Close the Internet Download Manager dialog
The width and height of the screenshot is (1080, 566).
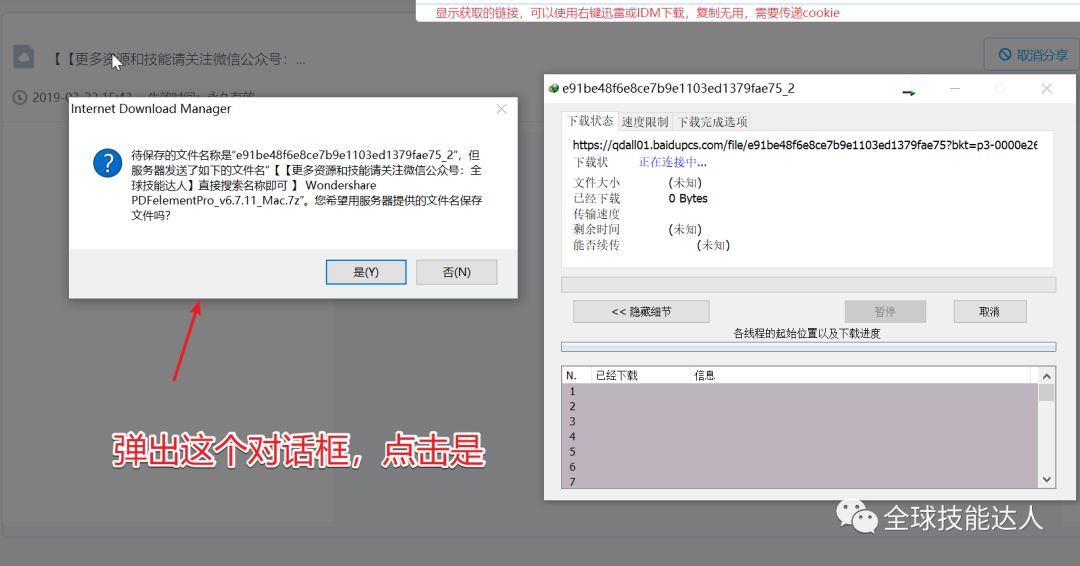pos(501,109)
